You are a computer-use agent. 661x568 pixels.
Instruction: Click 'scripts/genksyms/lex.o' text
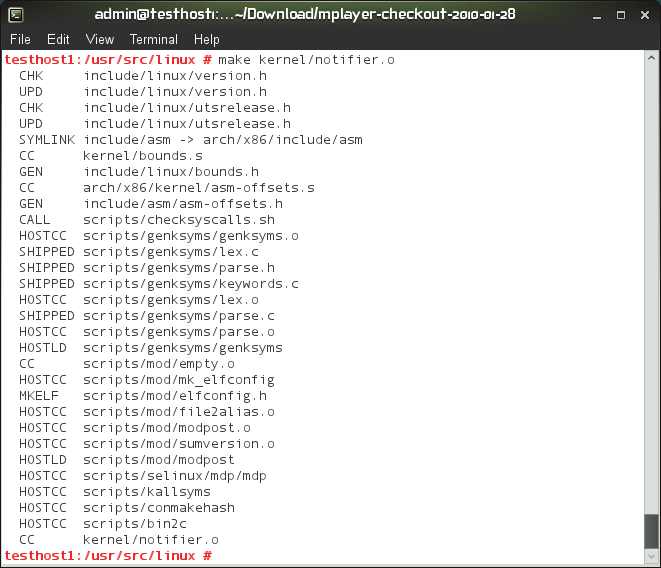coord(171,300)
